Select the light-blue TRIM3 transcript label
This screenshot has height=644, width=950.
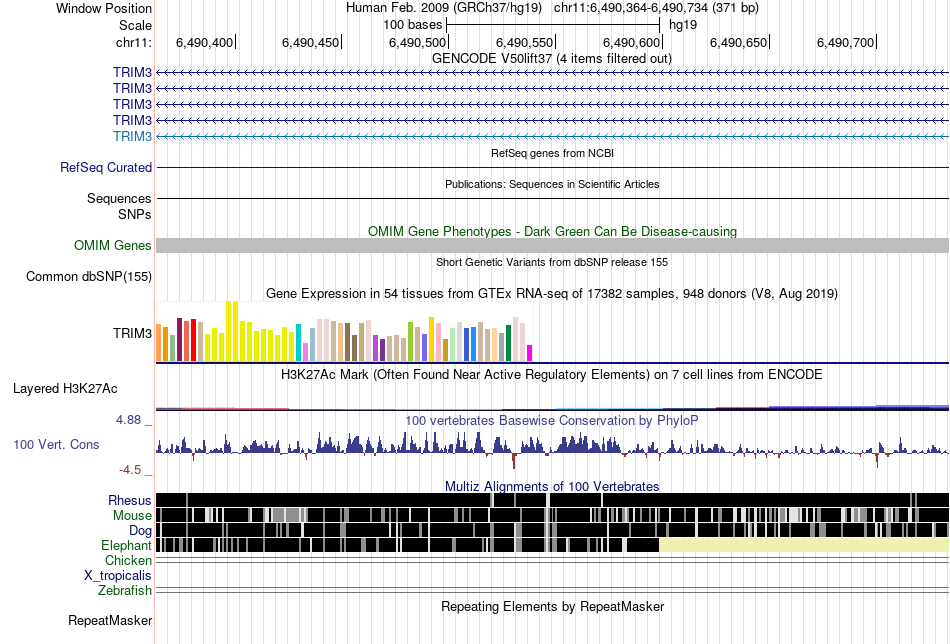click(132, 136)
